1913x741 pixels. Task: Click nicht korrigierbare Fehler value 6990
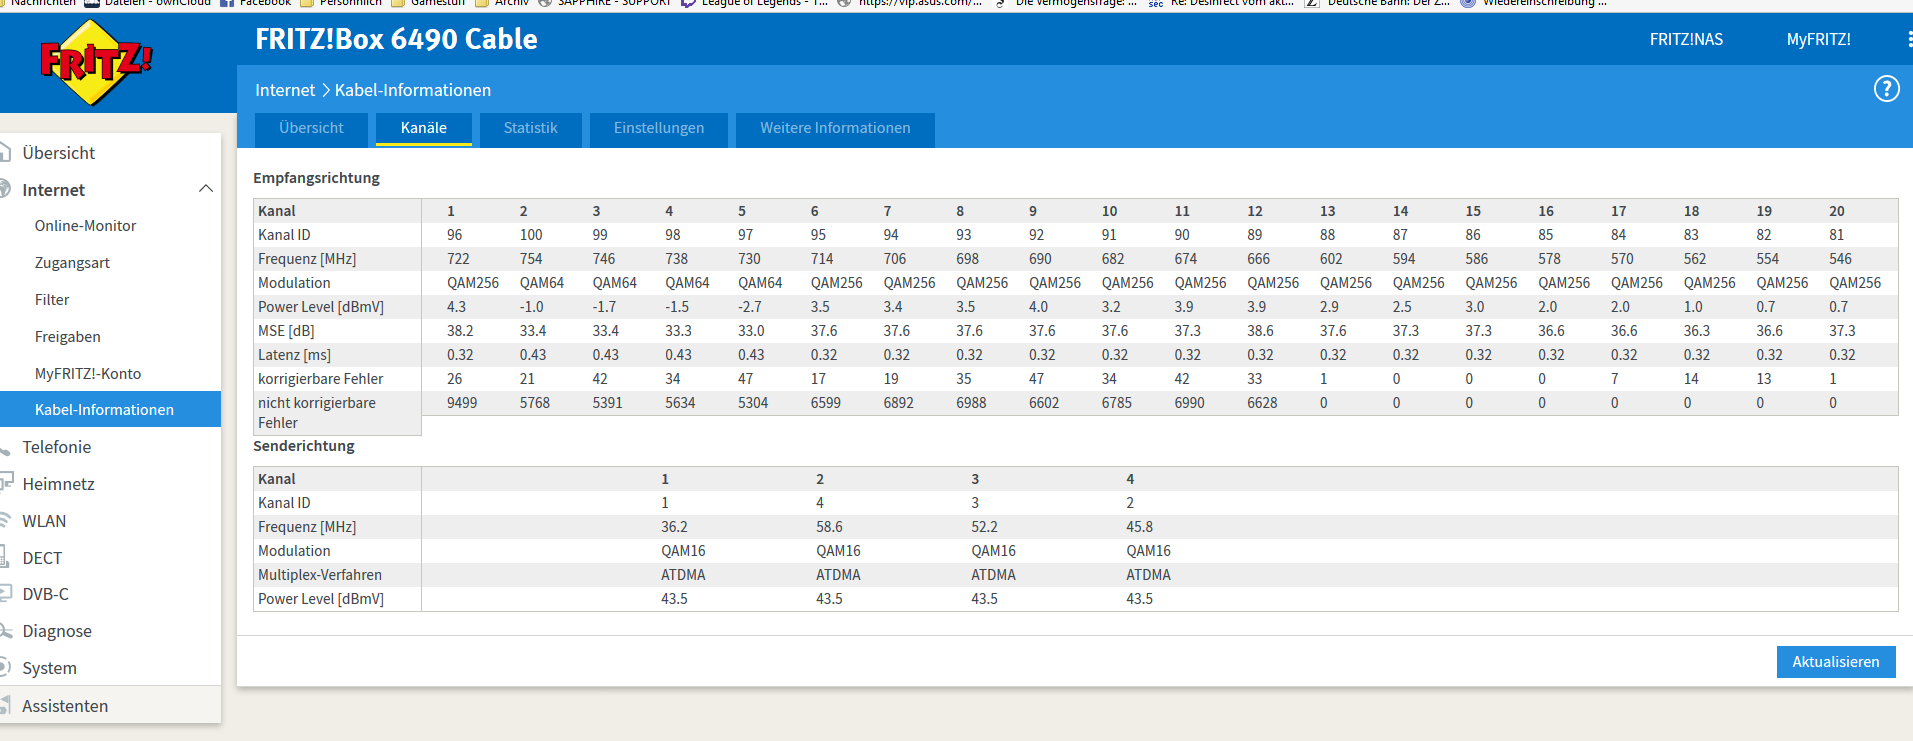click(1189, 403)
